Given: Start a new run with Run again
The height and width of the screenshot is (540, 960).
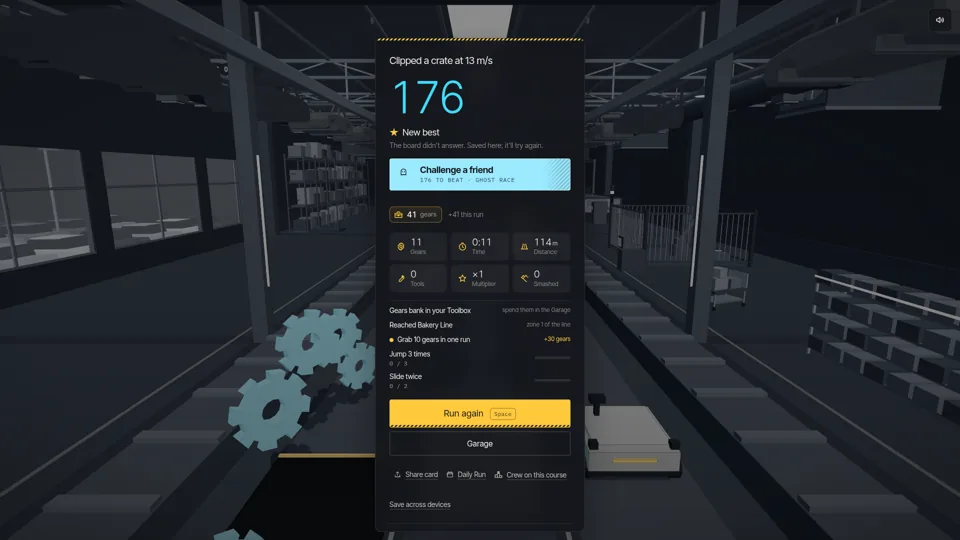Looking at the screenshot, I should click(x=479, y=413).
